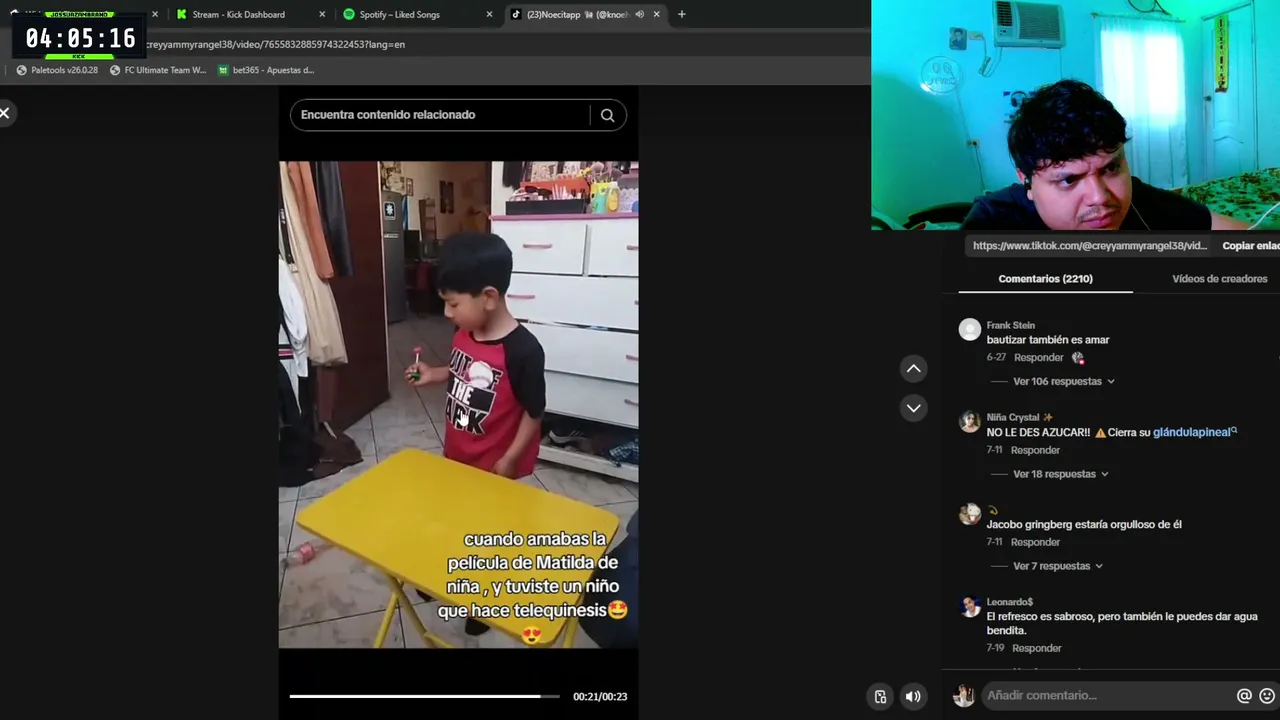The height and width of the screenshot is (720, 1280).
Task: Switch to the Vídeos de creadores tab
Action: (x=1219, y=279)
